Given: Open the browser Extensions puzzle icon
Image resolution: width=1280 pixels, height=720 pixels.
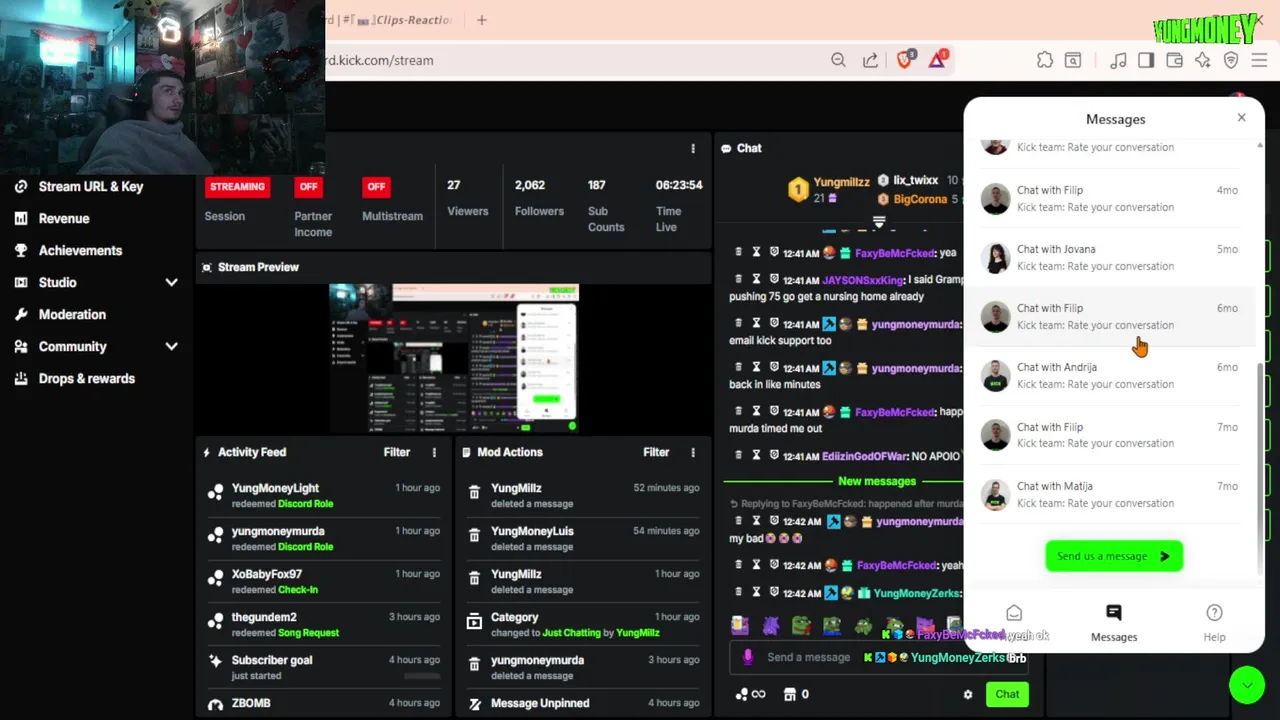Looking at the screenshot, I should coord(1045,60).
